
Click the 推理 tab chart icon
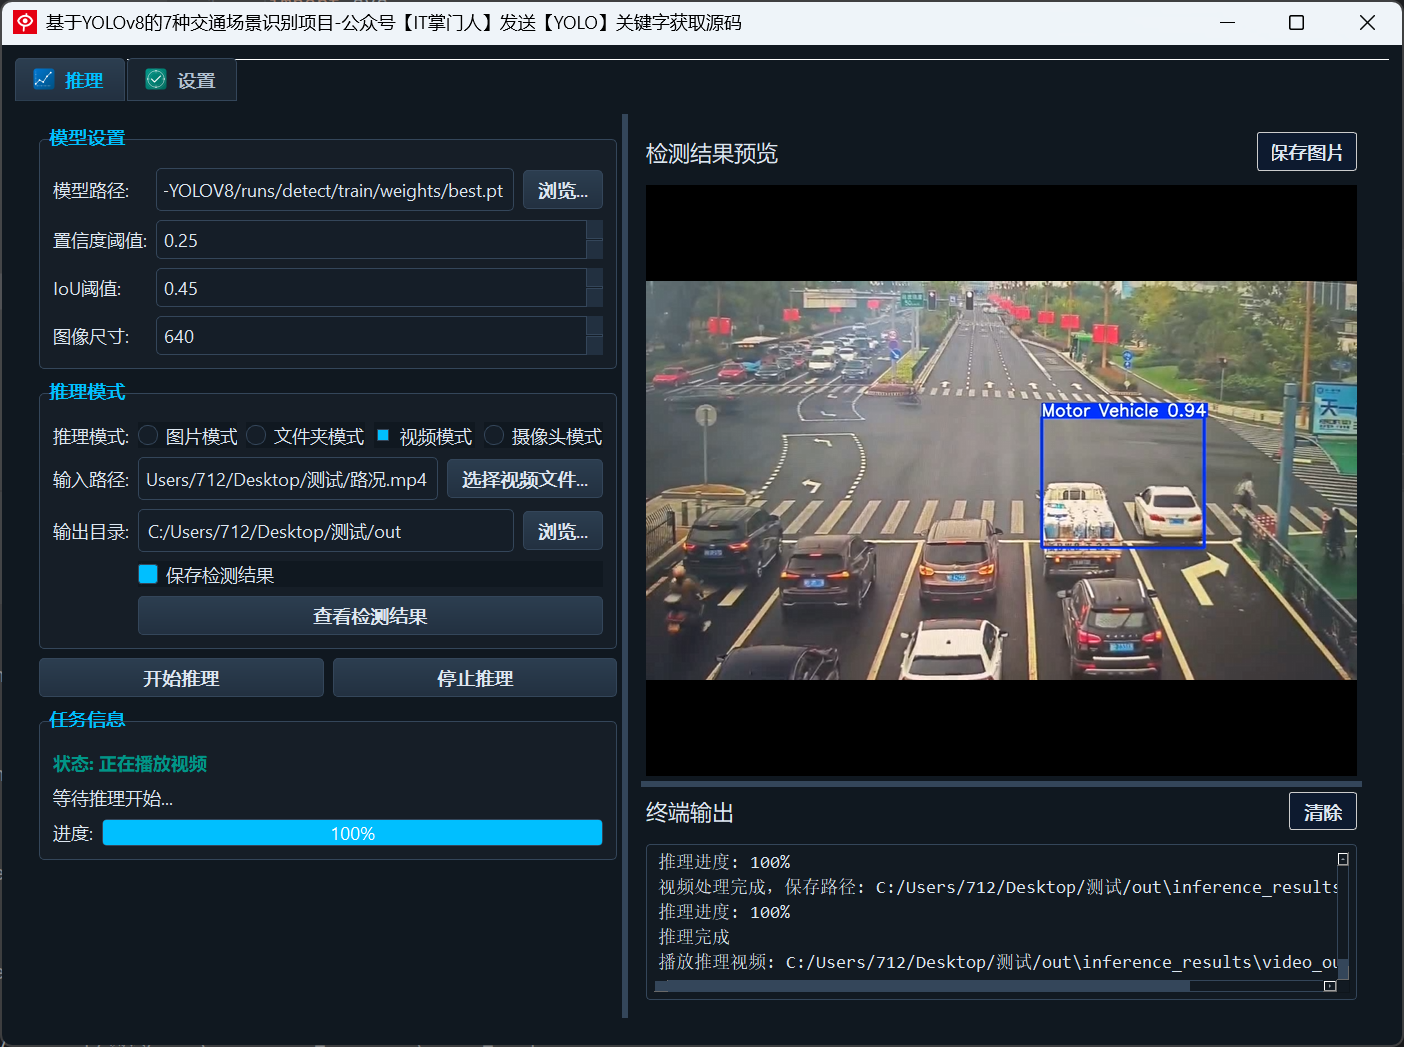43,79
